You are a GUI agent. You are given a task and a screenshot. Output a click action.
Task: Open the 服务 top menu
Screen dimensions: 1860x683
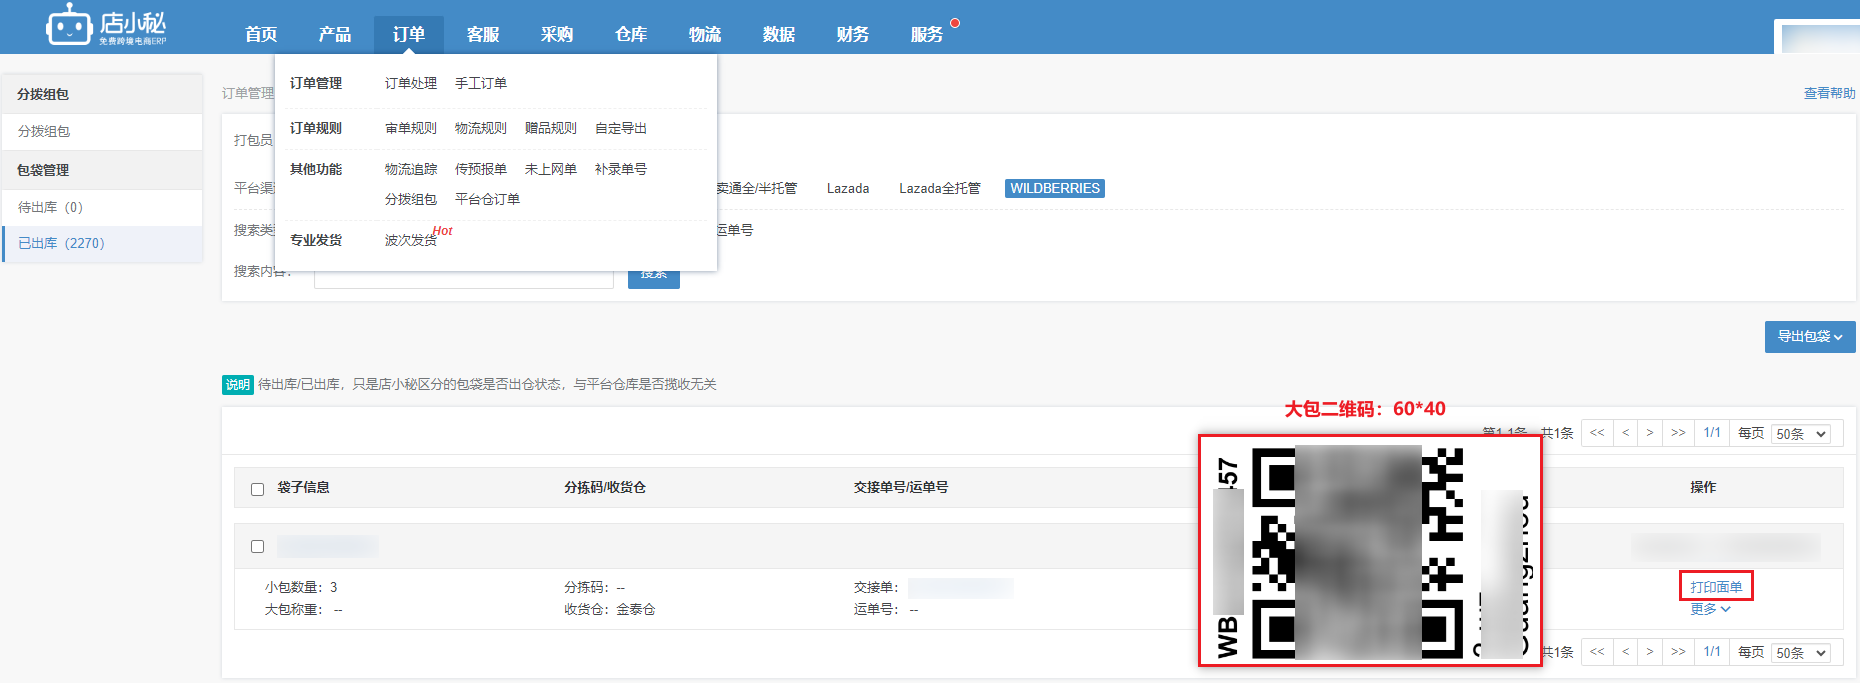point(927,34)
